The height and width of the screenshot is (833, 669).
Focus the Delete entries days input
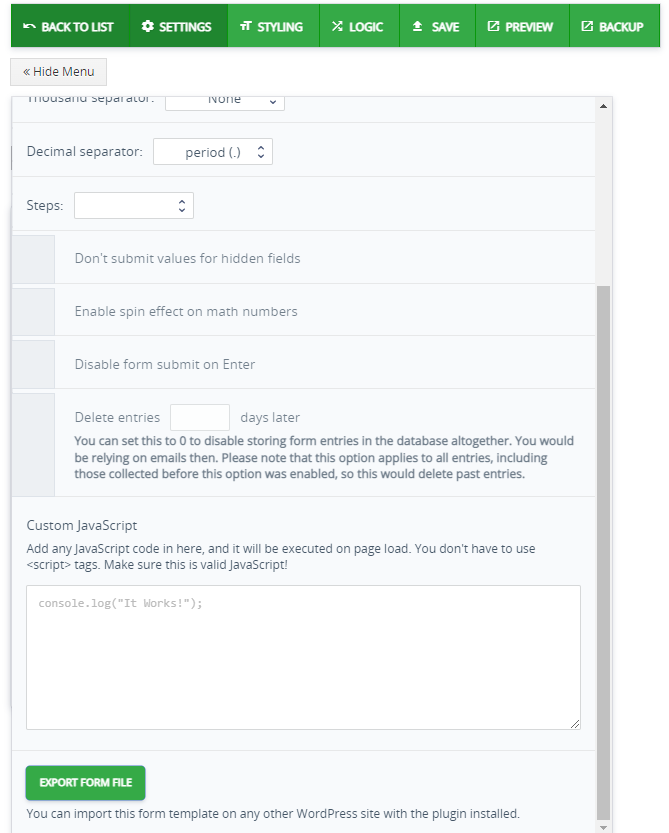pos(200,418)
